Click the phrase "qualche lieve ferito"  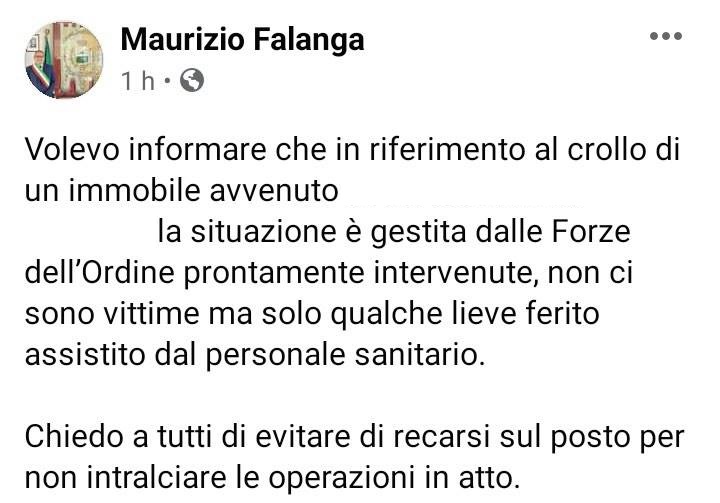point(465,315)
